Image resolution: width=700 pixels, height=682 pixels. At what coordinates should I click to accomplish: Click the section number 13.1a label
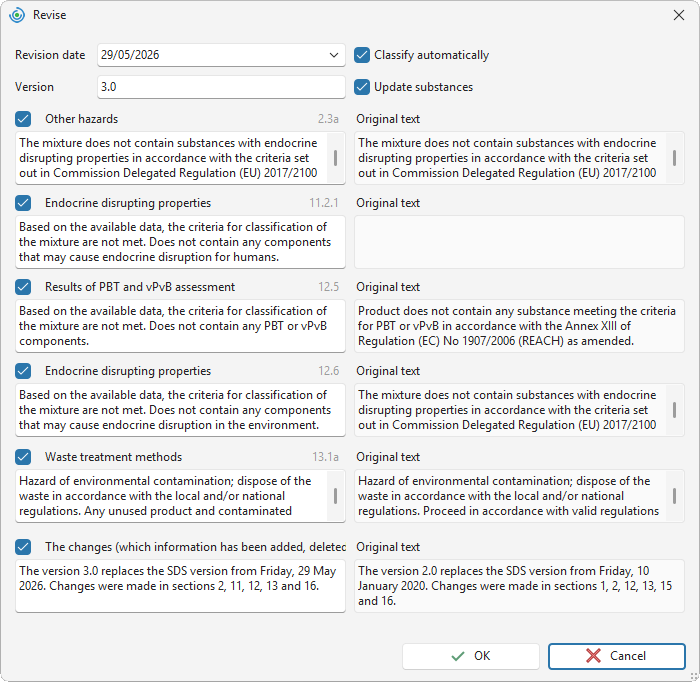325,457
